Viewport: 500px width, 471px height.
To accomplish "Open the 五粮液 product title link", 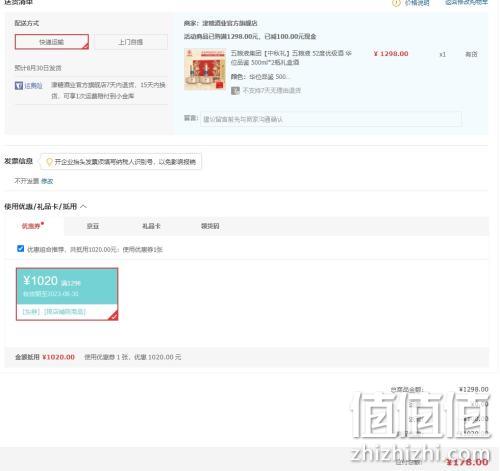I will 291,58.
